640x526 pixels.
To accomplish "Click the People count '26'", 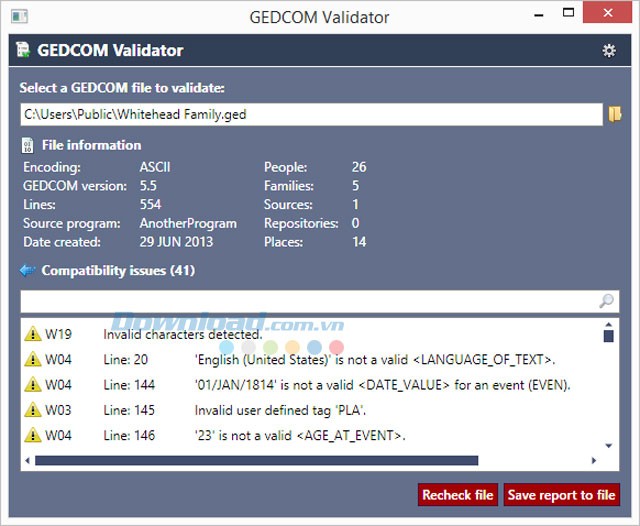I will coord(359,167).
